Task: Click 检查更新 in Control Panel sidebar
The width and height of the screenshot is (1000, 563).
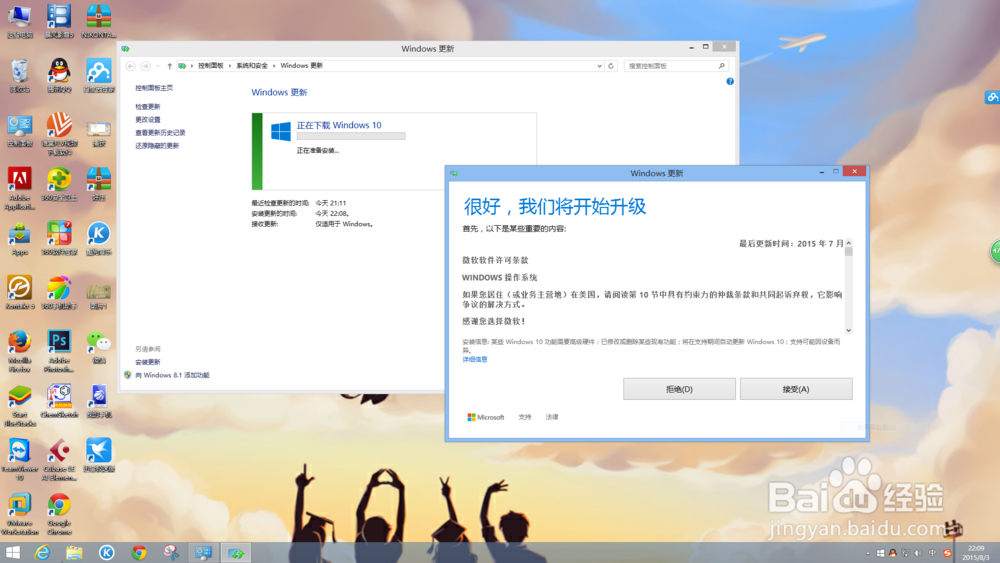Action: point(148,106)
